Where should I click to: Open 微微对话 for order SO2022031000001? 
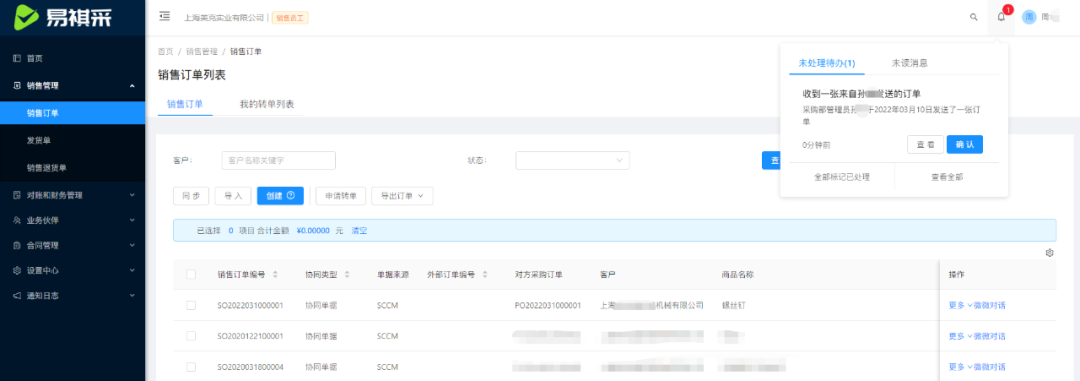point(990,305)
